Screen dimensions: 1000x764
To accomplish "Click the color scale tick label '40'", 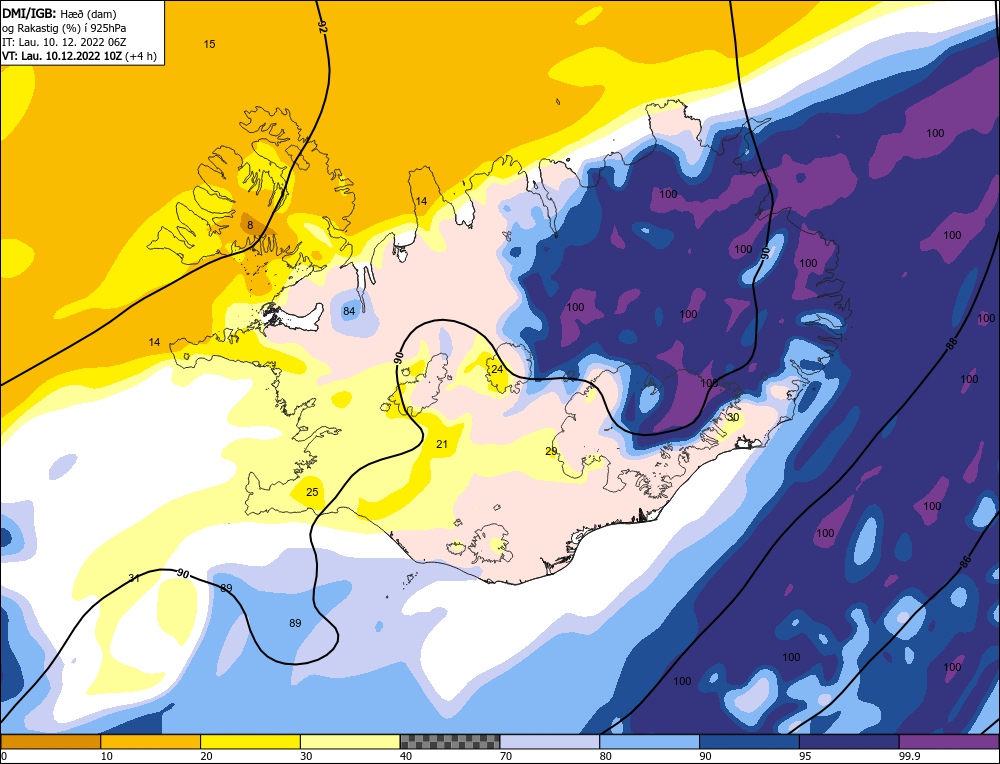I will pos(405,756).
